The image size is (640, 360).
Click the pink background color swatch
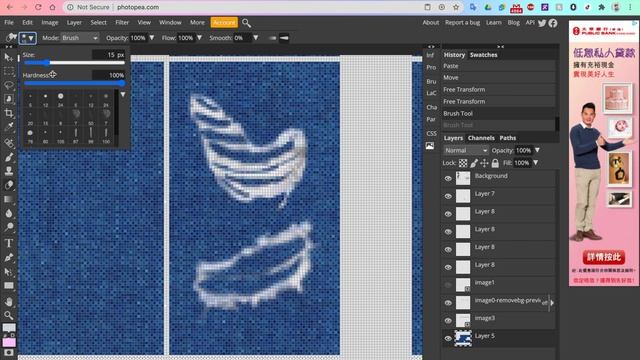tap(9, 342)
